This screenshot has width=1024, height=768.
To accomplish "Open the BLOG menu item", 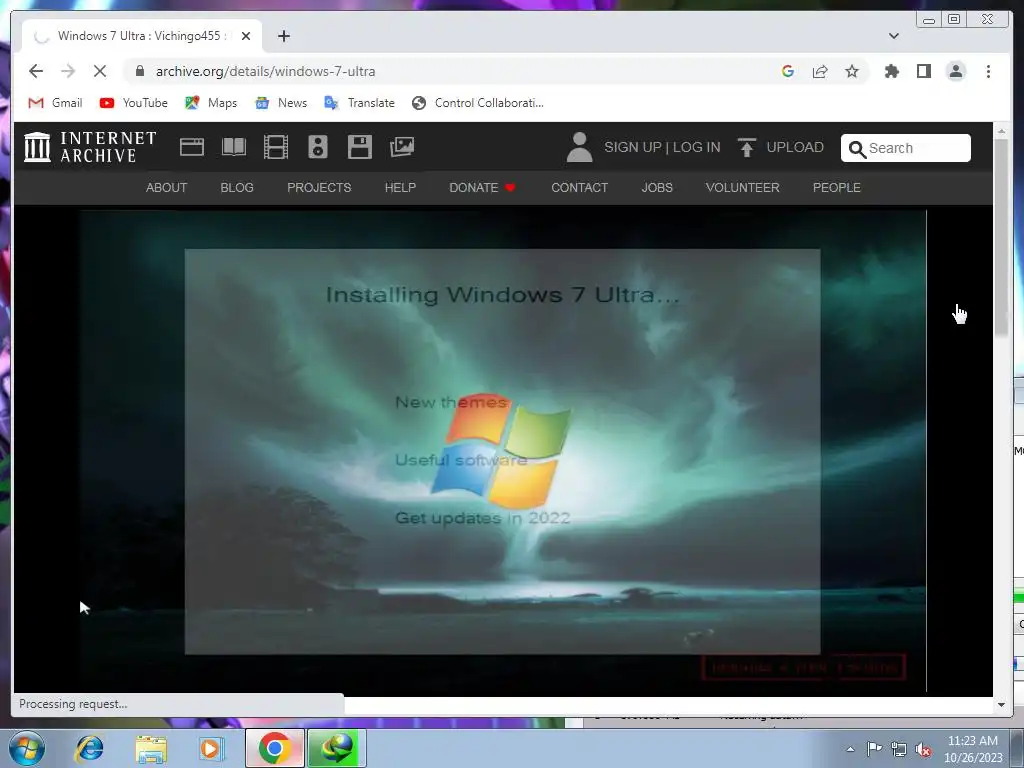I will pyautogui.click(x=237, y=187).
